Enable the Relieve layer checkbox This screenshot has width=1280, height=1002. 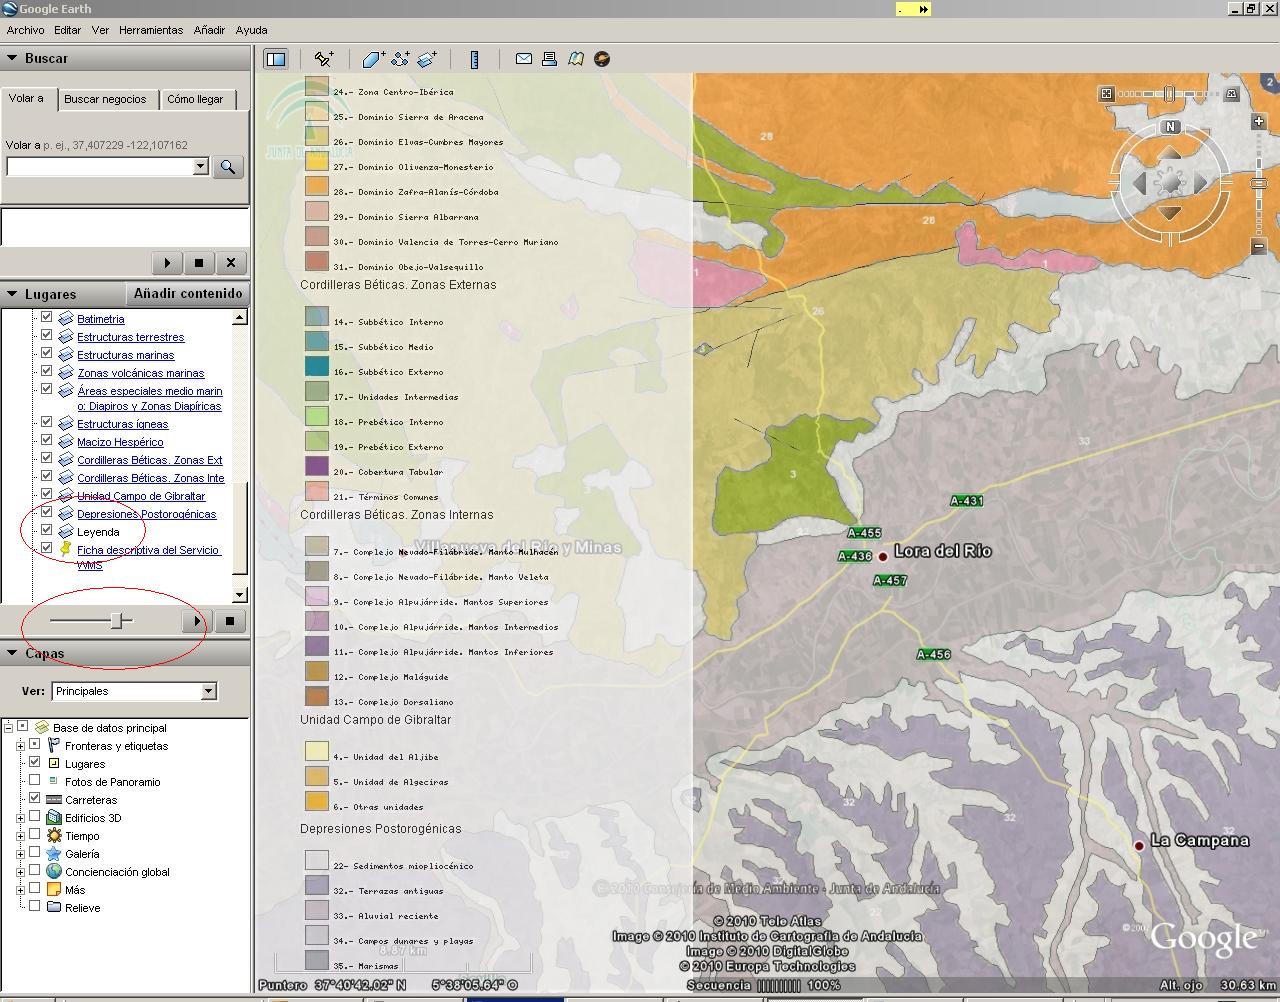click(x=35, y=907)
